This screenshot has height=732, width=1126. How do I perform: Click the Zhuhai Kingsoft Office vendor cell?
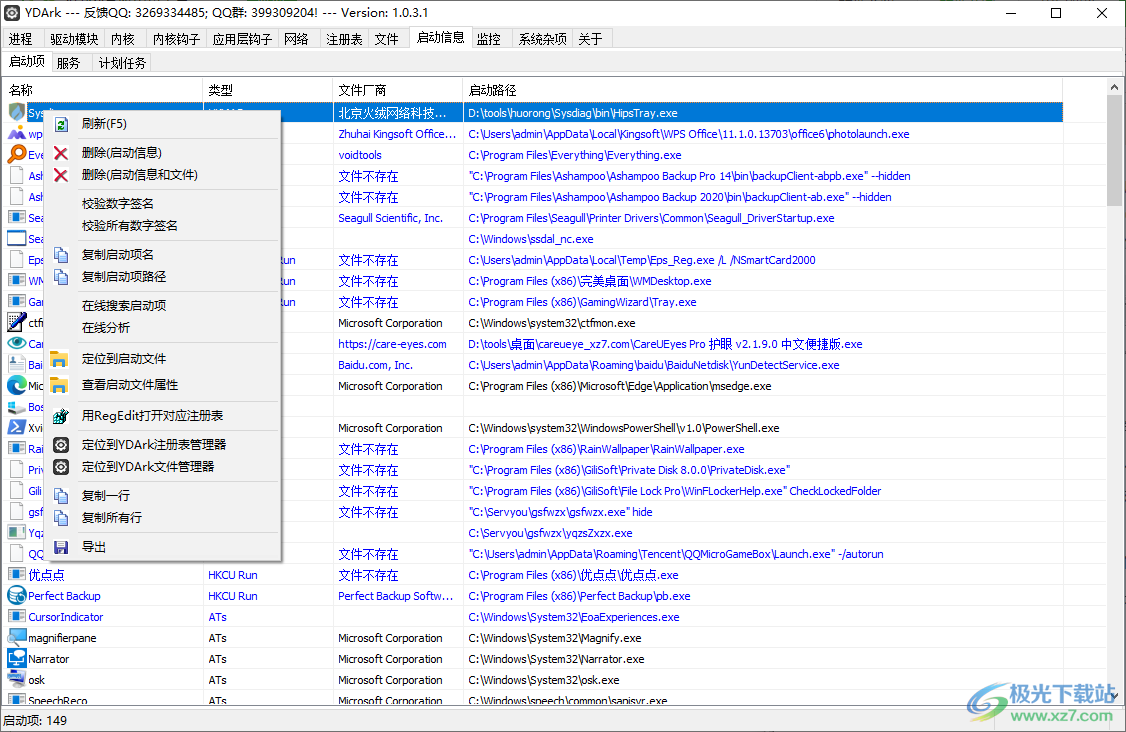[x=397, y=134]
